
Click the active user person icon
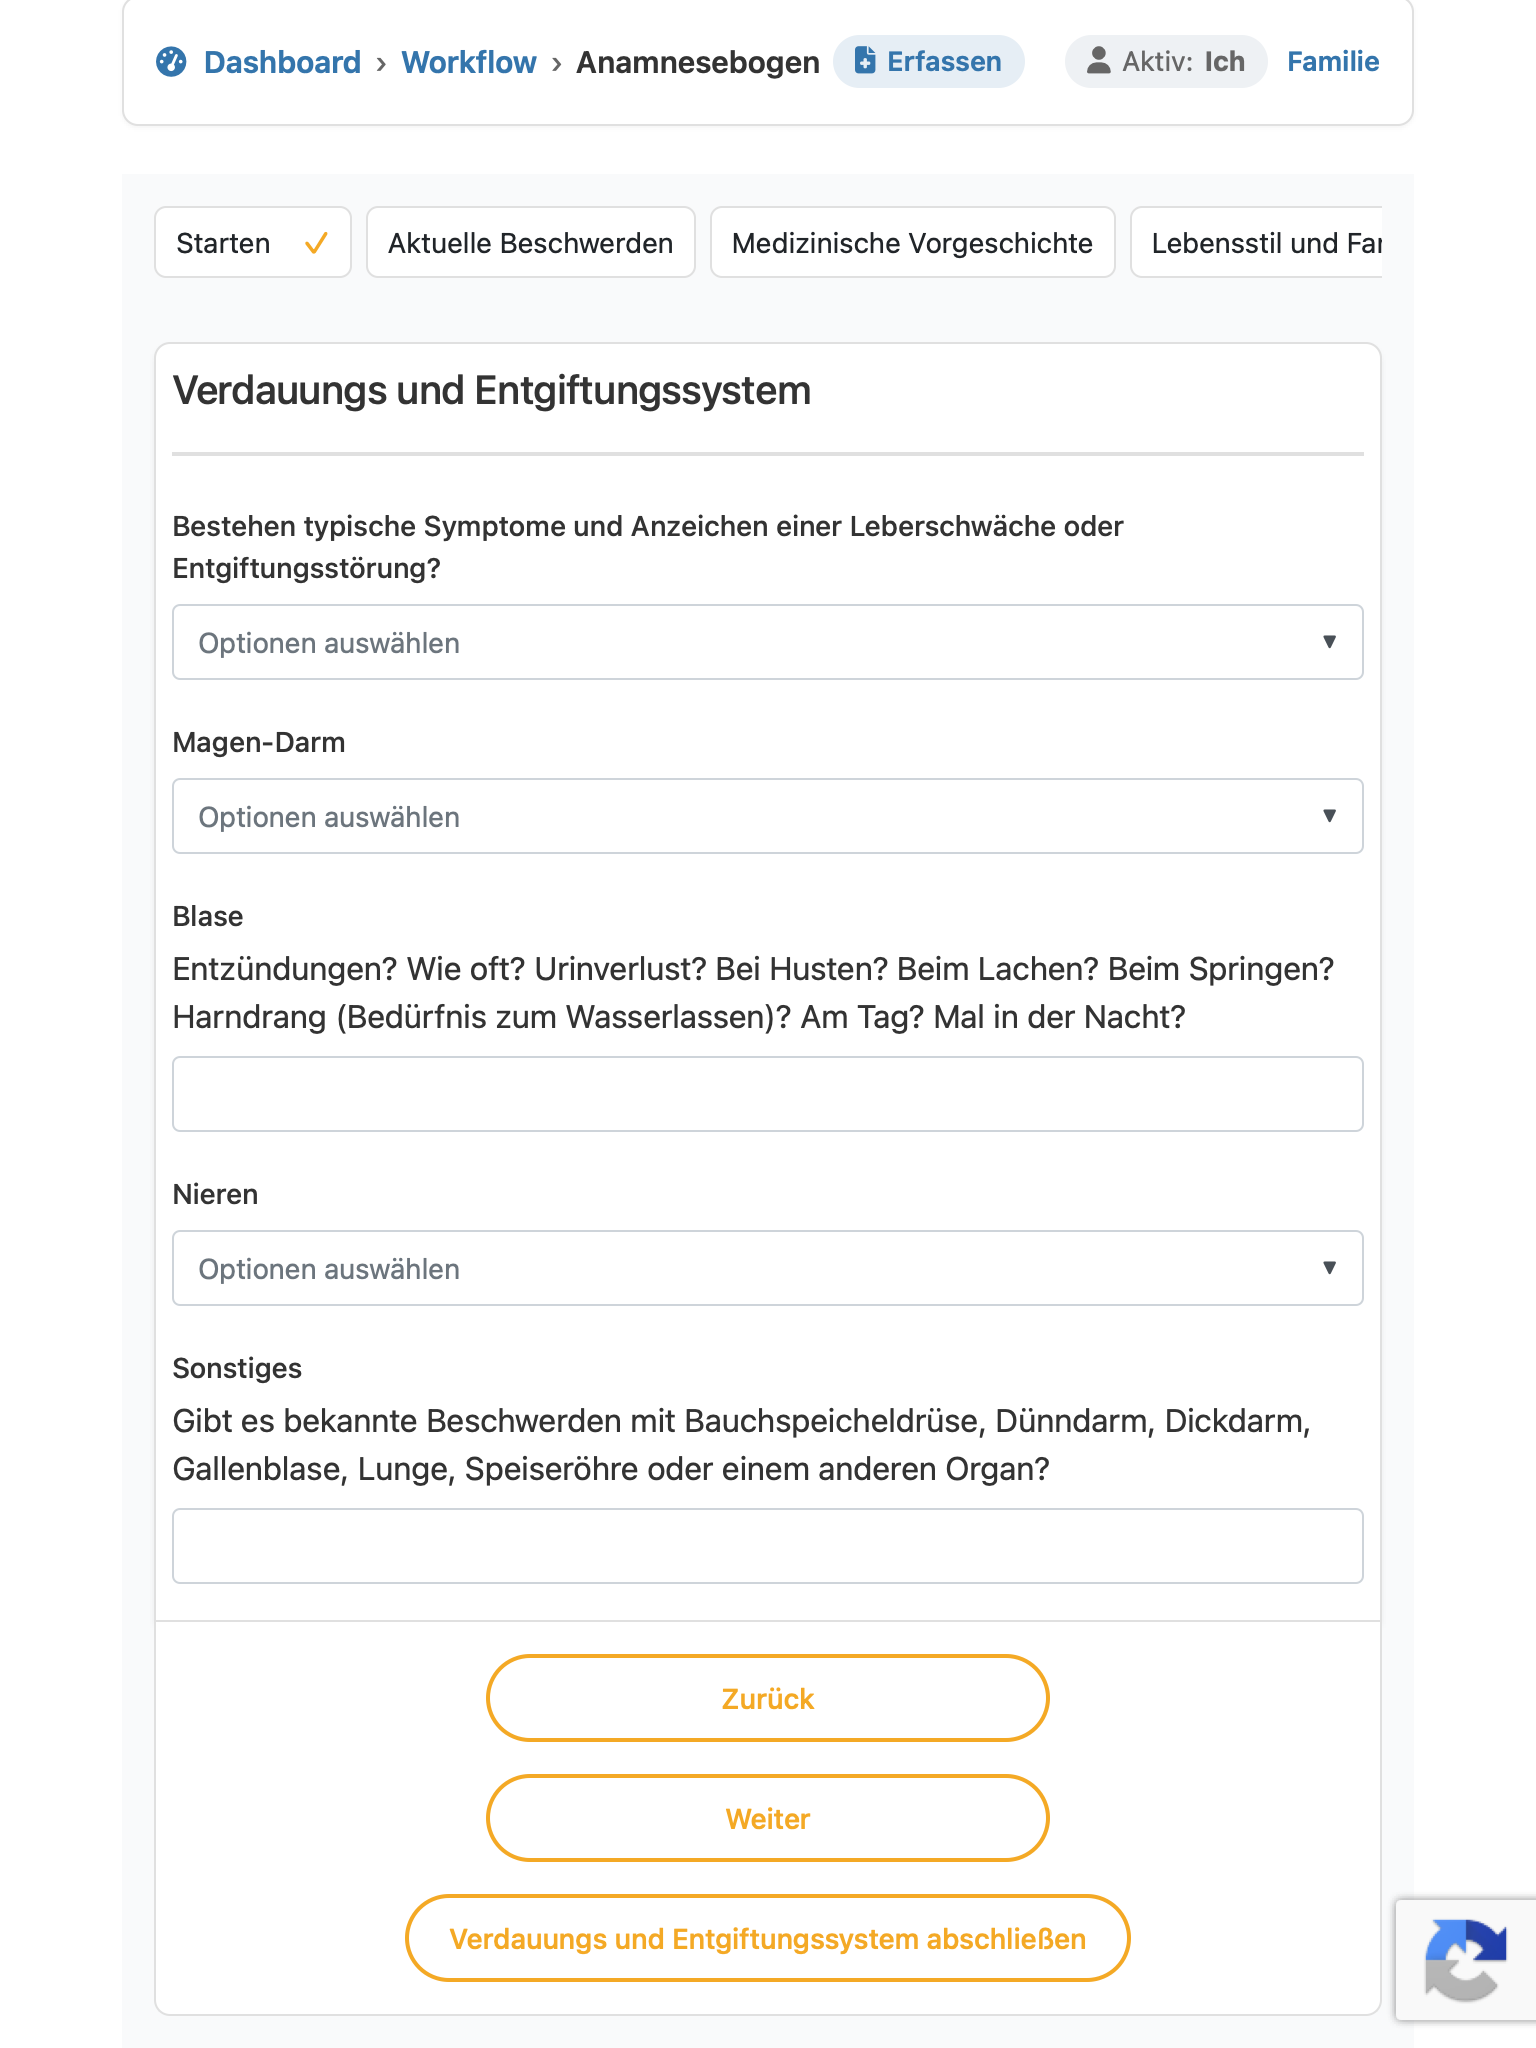click(1099, 61)
